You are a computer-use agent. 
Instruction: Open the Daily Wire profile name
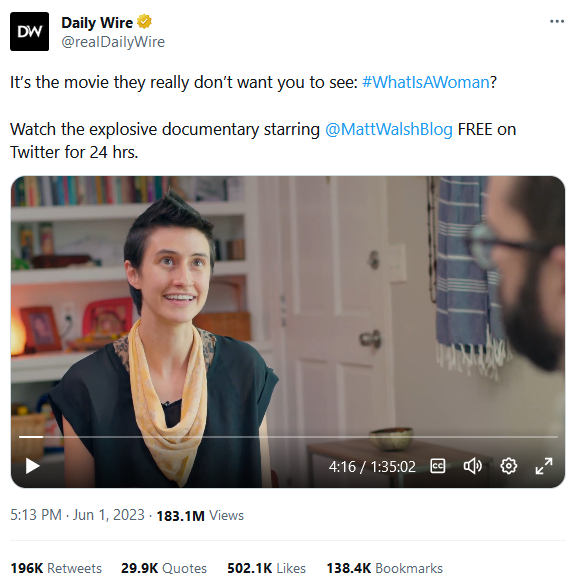click(x=97, y=23)
